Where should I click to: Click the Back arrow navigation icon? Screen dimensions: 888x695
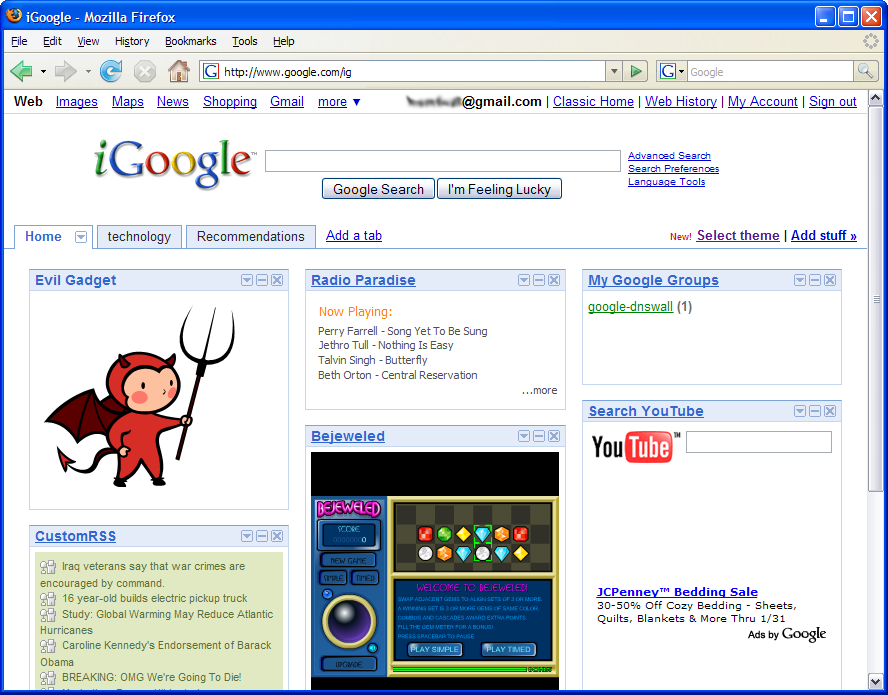[21, 71]
